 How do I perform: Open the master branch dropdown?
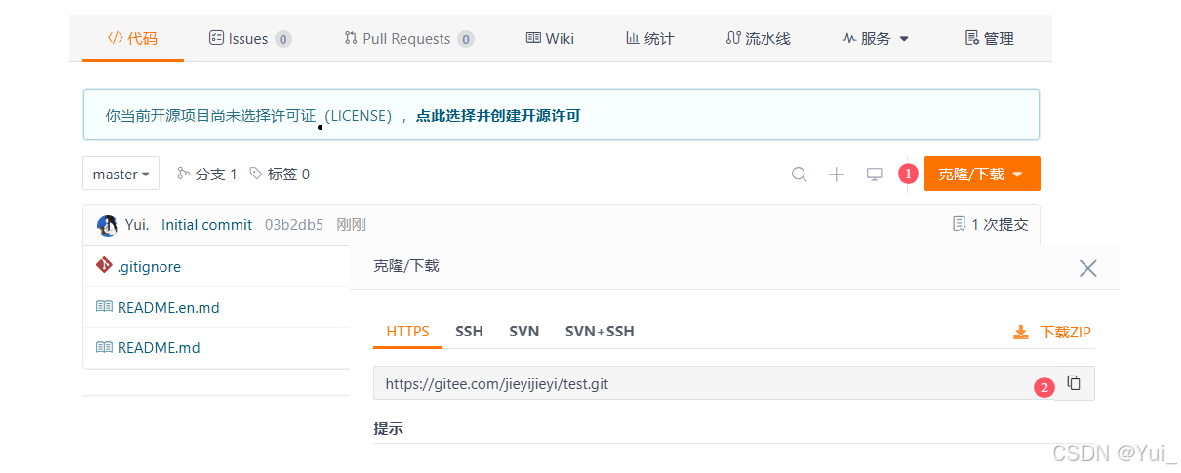point(121,174)
